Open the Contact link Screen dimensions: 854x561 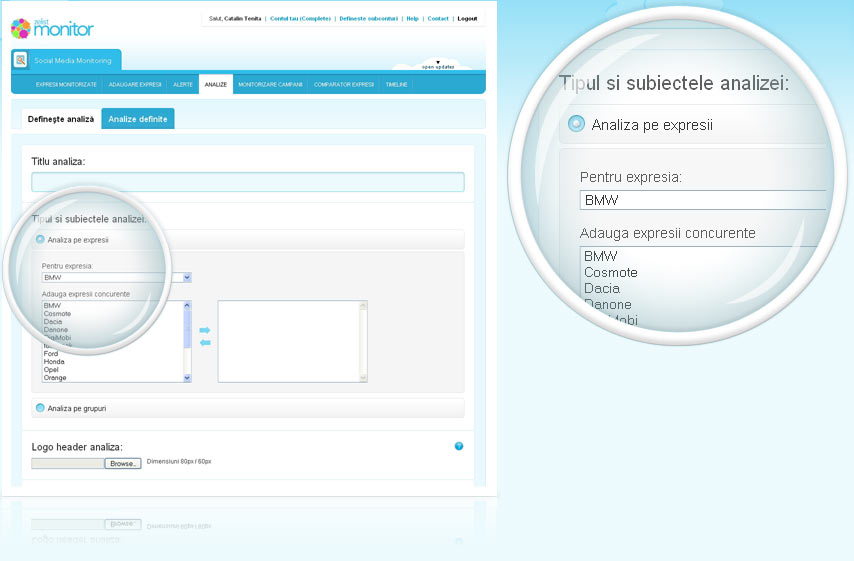[x=438, y=19]
